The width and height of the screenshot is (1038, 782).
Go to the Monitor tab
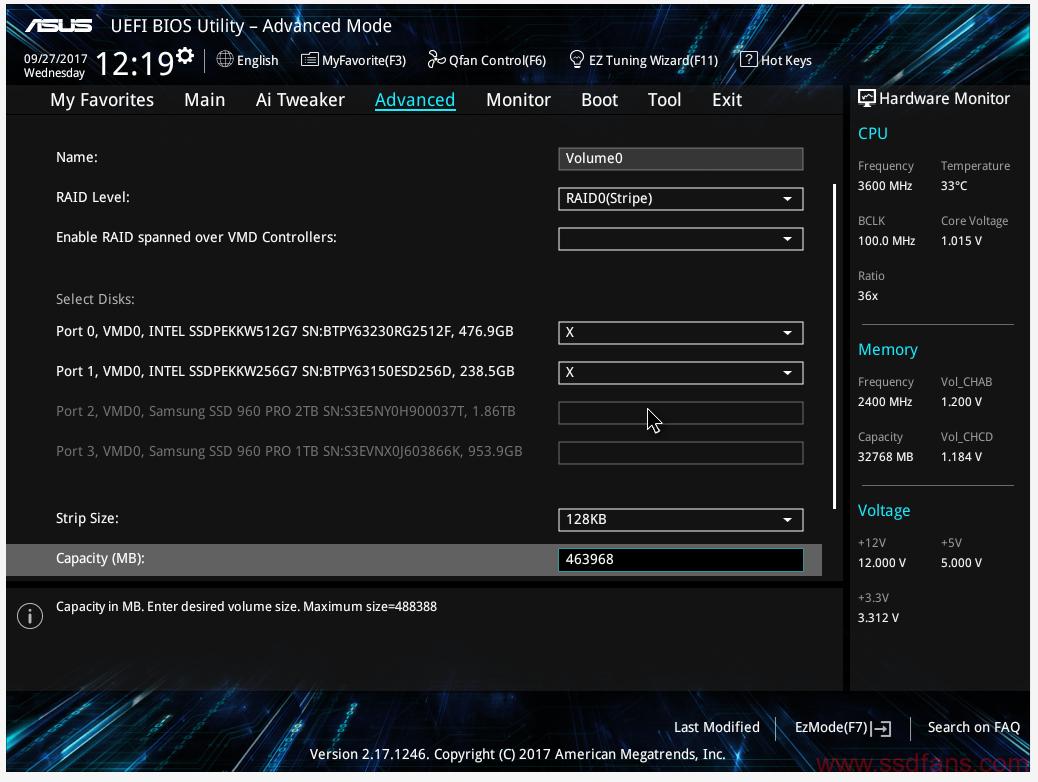(x=518, y=100)
